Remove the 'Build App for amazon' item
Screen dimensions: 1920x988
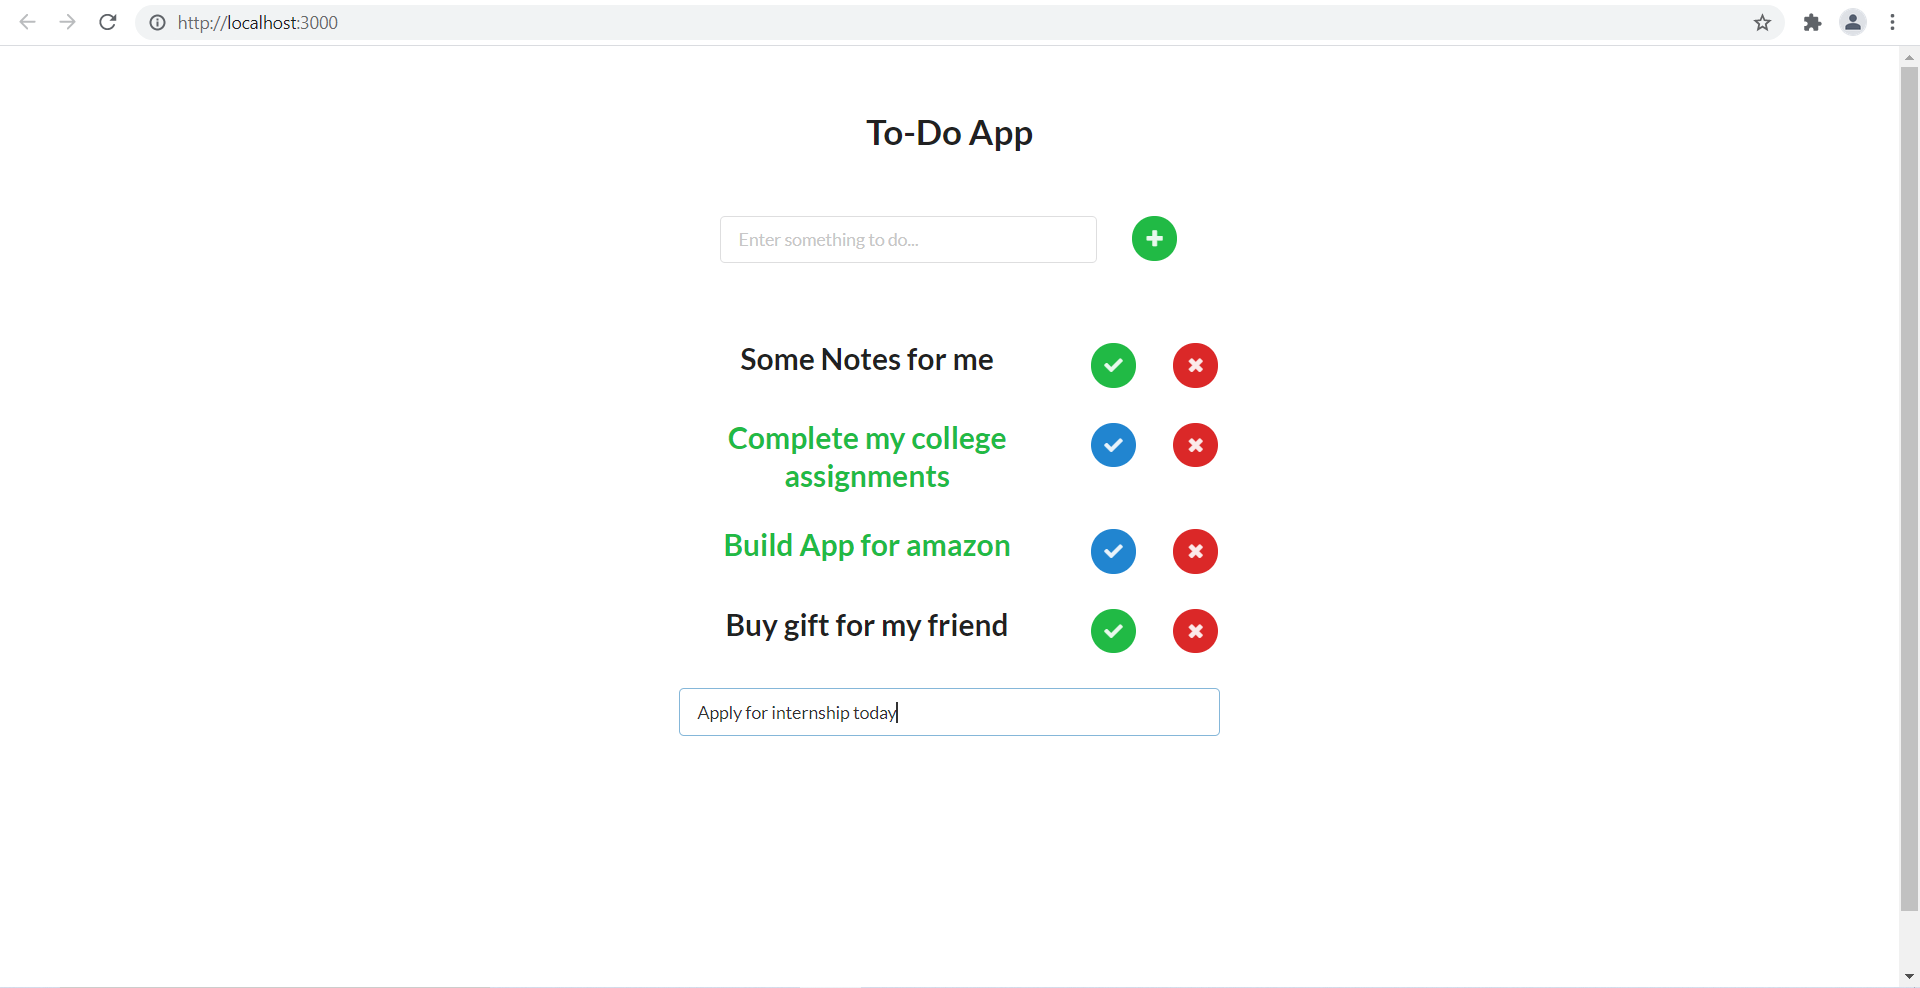click(1195, 551)
